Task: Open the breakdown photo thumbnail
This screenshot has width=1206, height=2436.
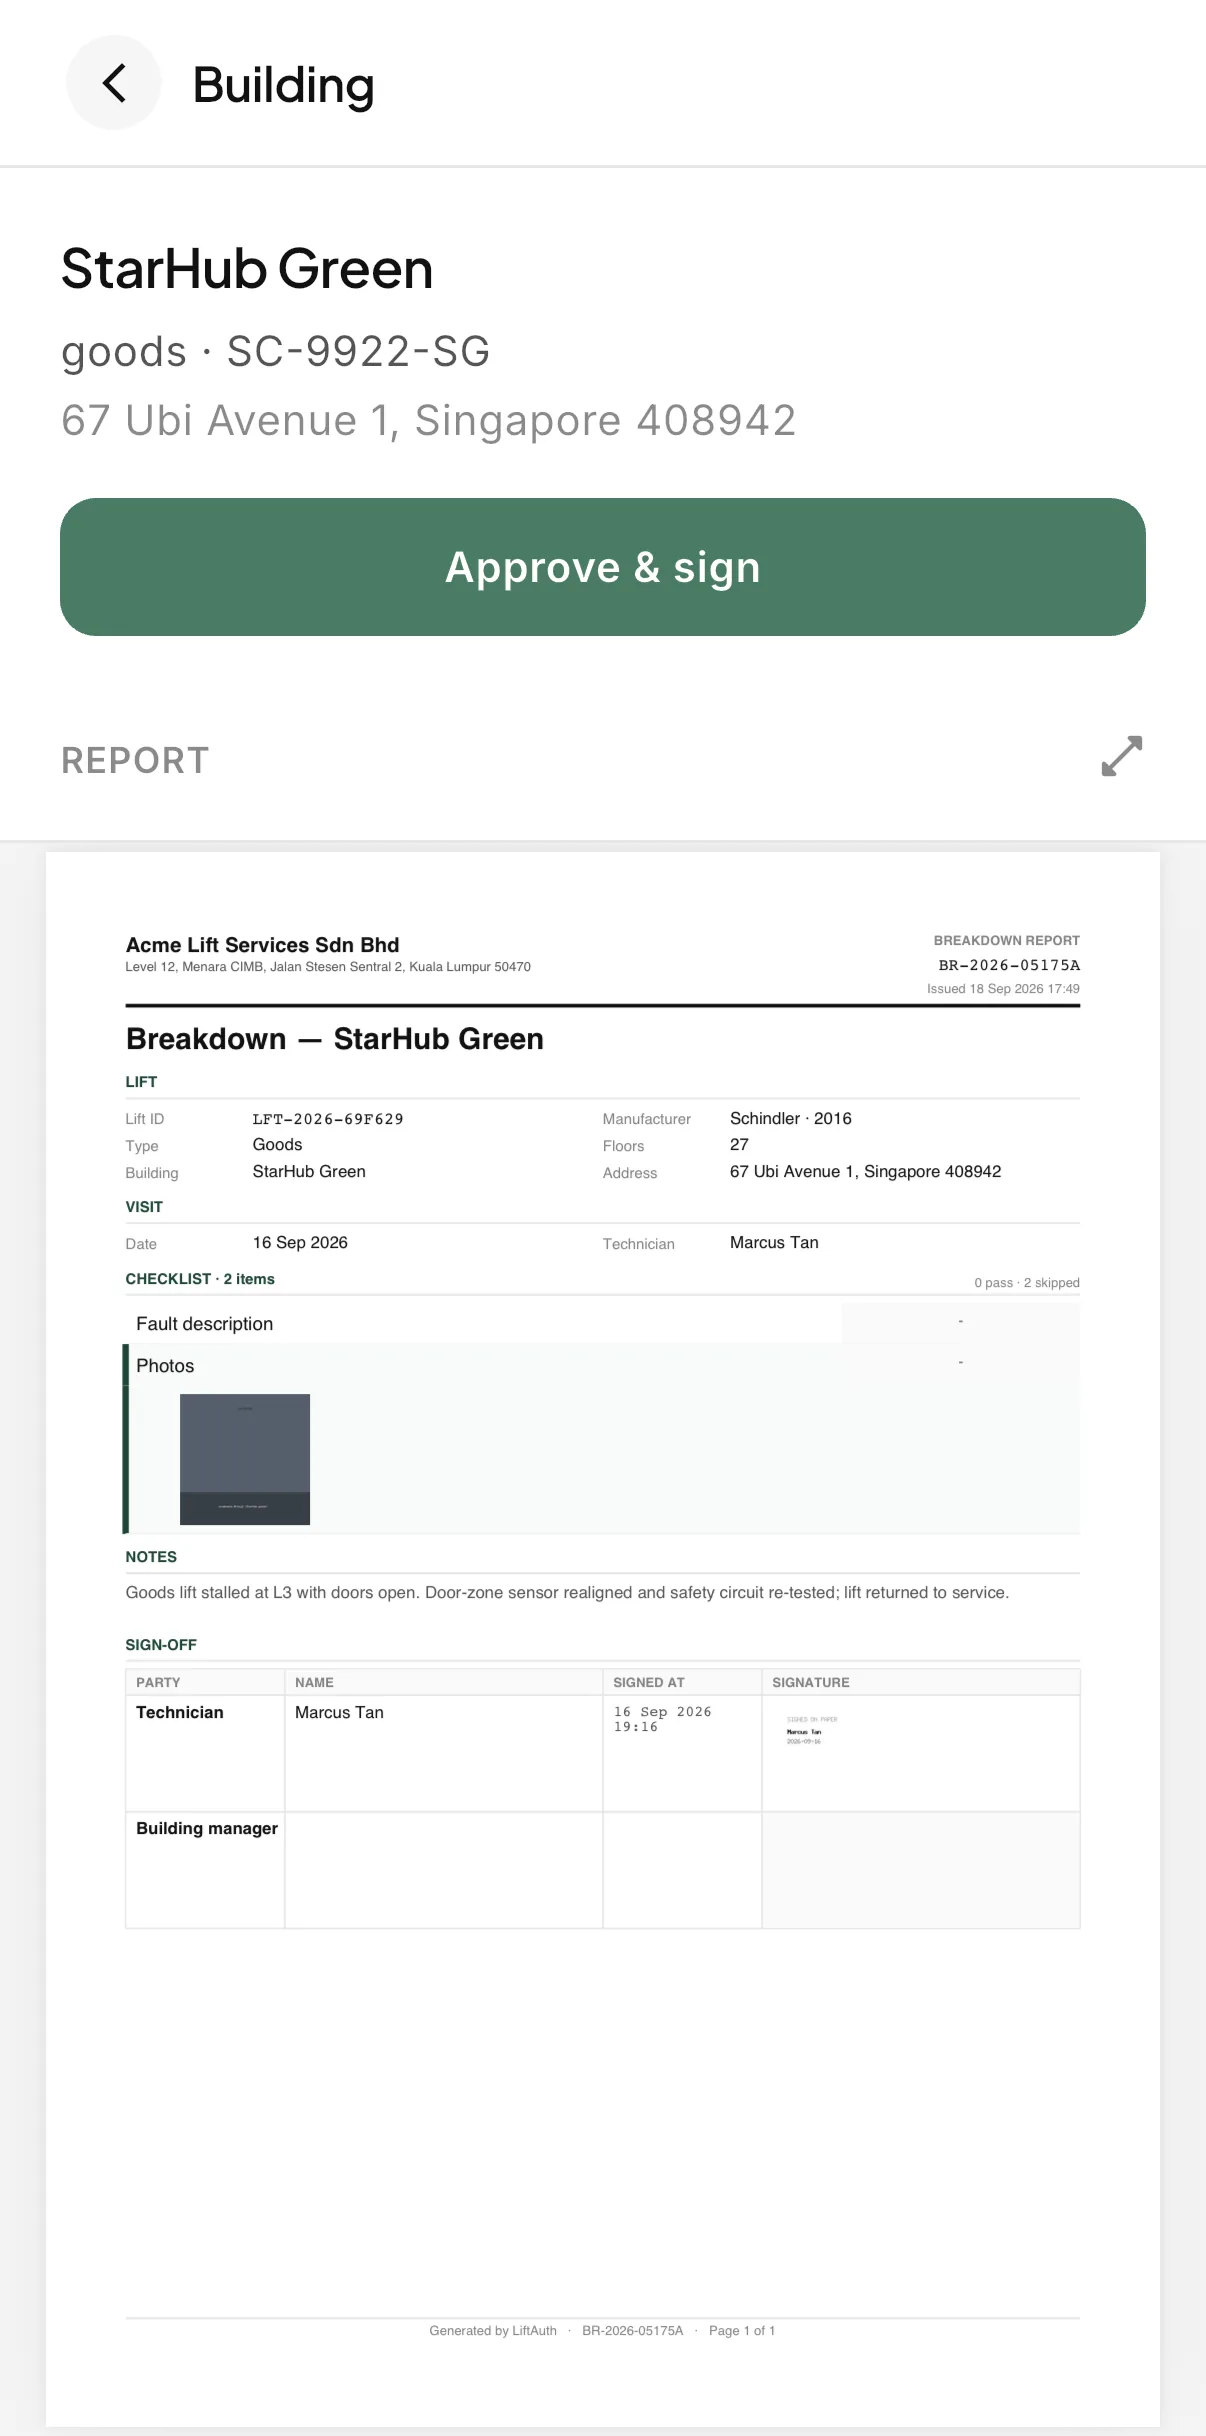Action: (245, 1459)
